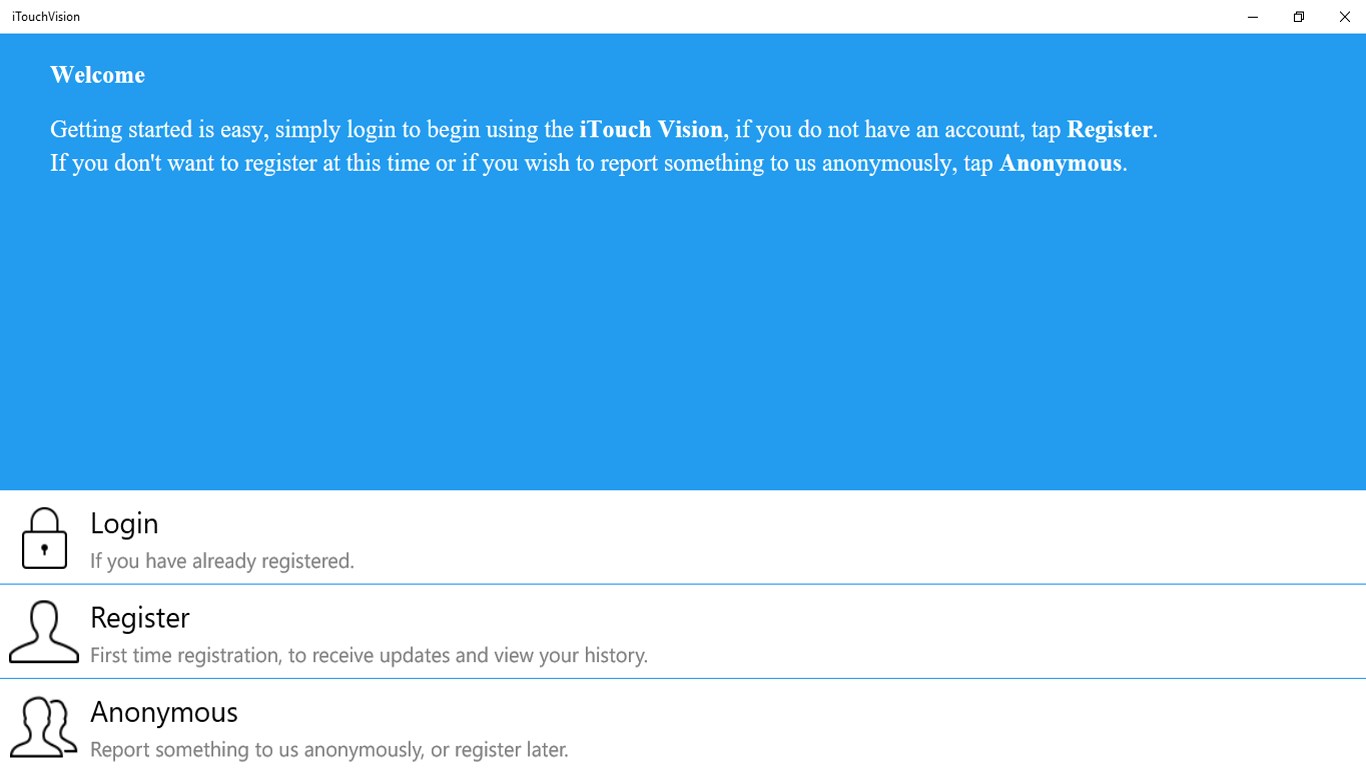The width and height of the screenshot is (1366, 768).
Task: Select the Register option heading
Action: point(139,617)
